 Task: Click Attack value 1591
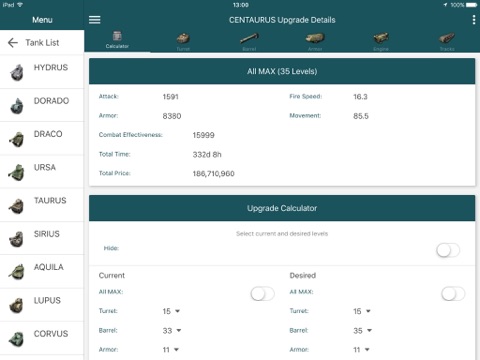[x=171, y=97]
